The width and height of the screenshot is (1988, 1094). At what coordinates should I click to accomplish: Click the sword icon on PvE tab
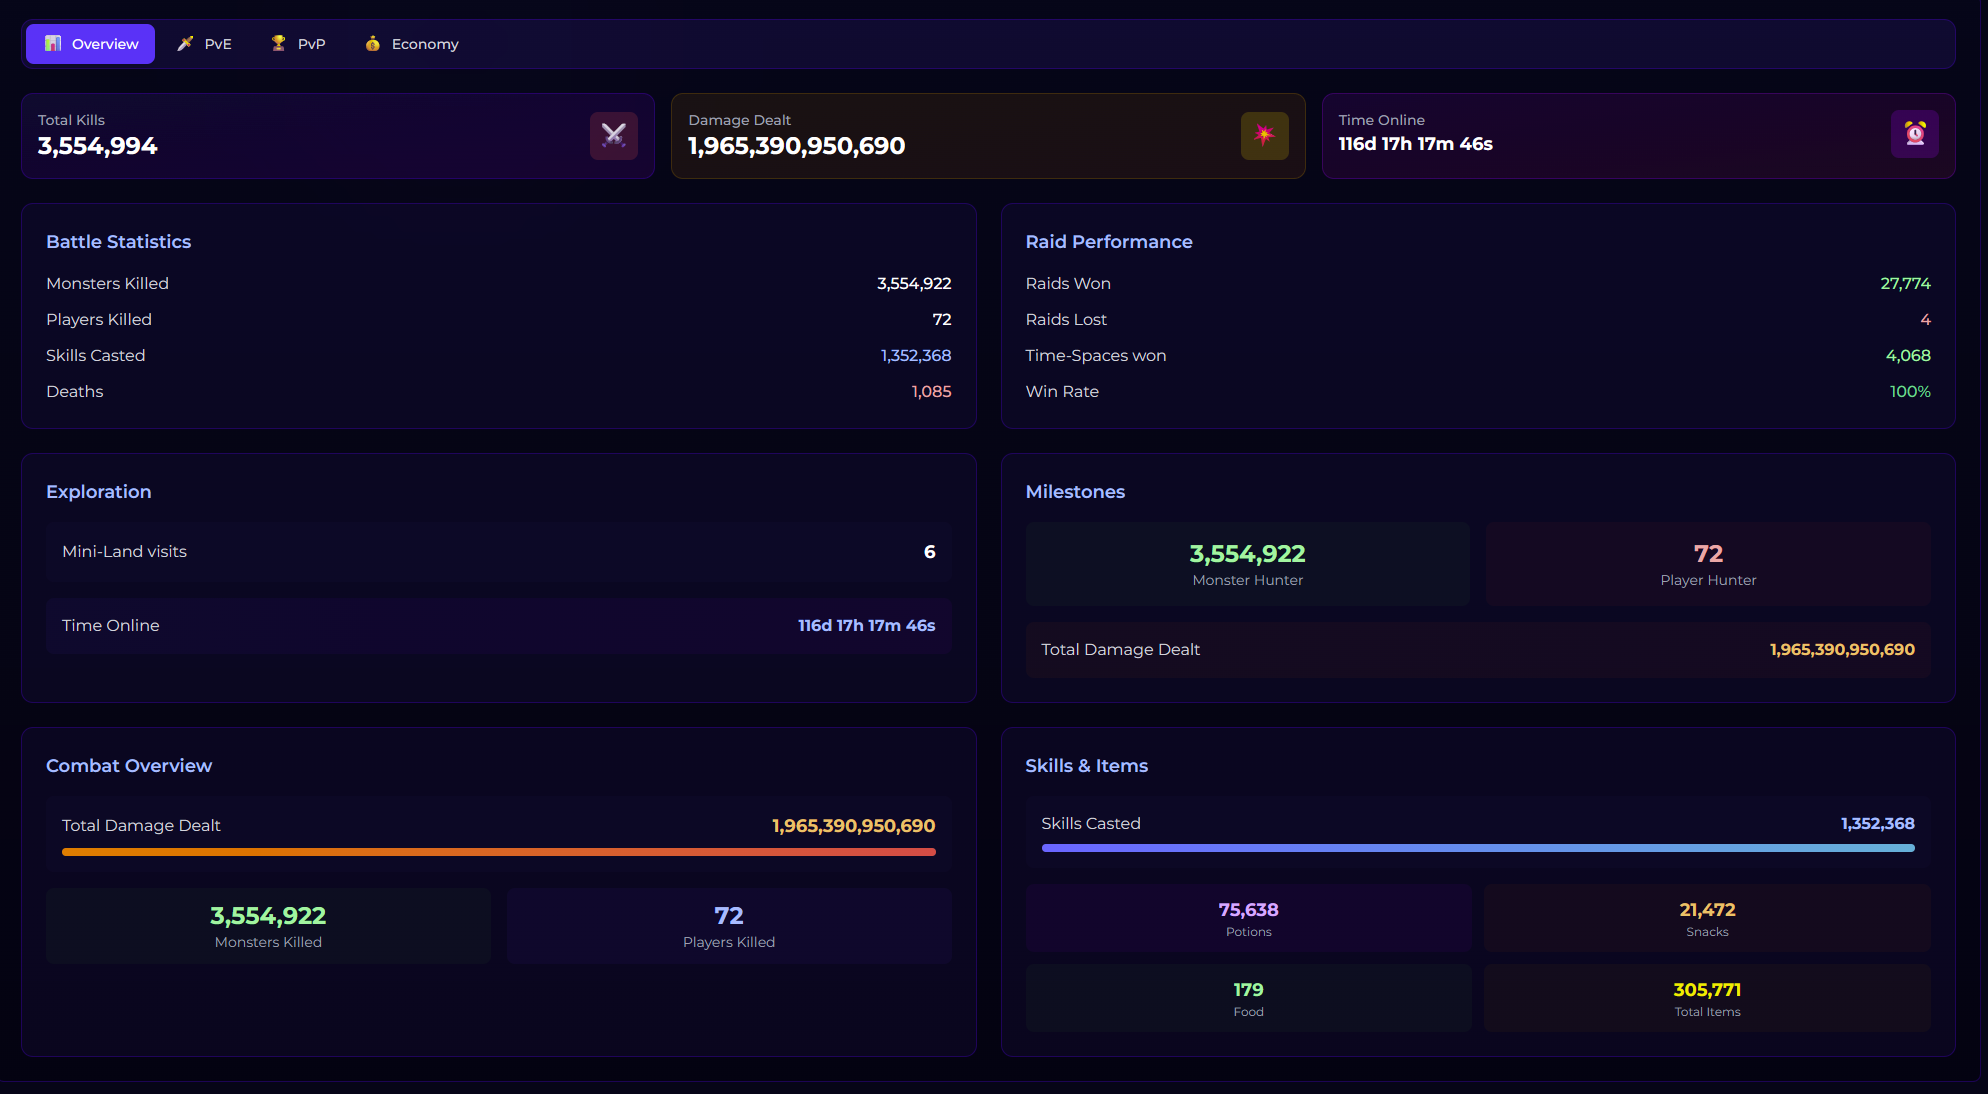coord(185,44)
